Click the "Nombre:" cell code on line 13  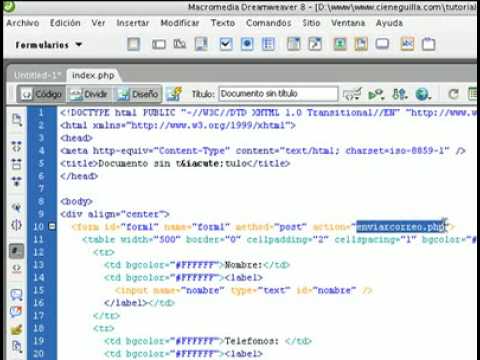click(x=197, y=265)
